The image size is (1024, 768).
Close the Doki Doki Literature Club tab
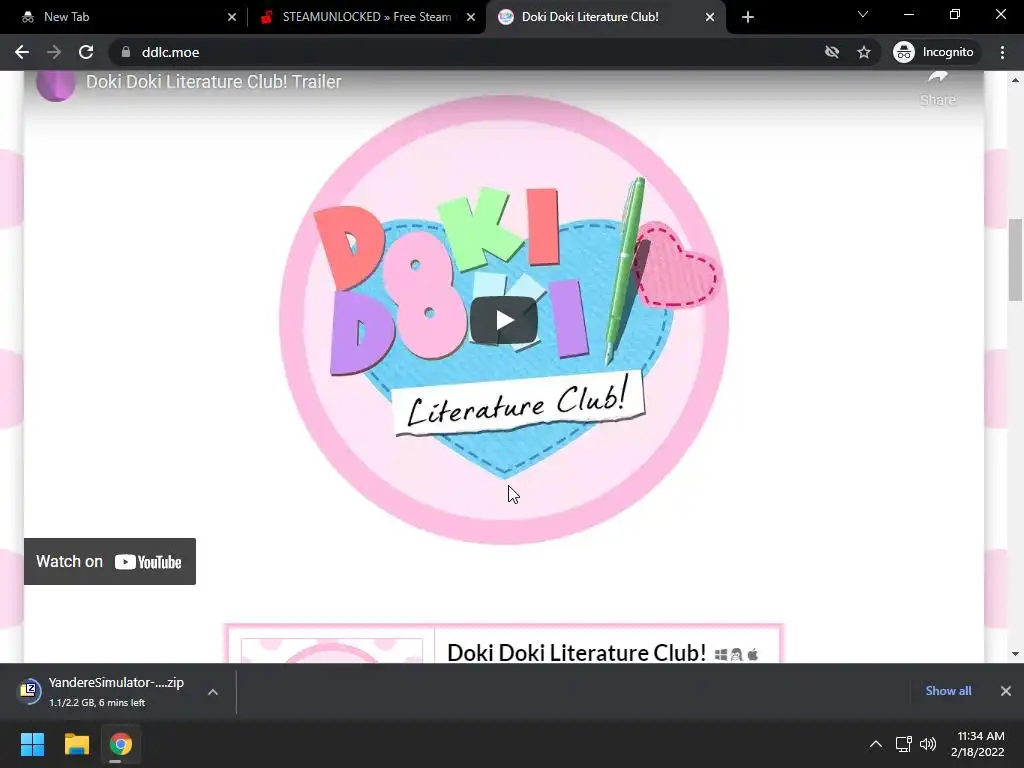click(710, 17)
